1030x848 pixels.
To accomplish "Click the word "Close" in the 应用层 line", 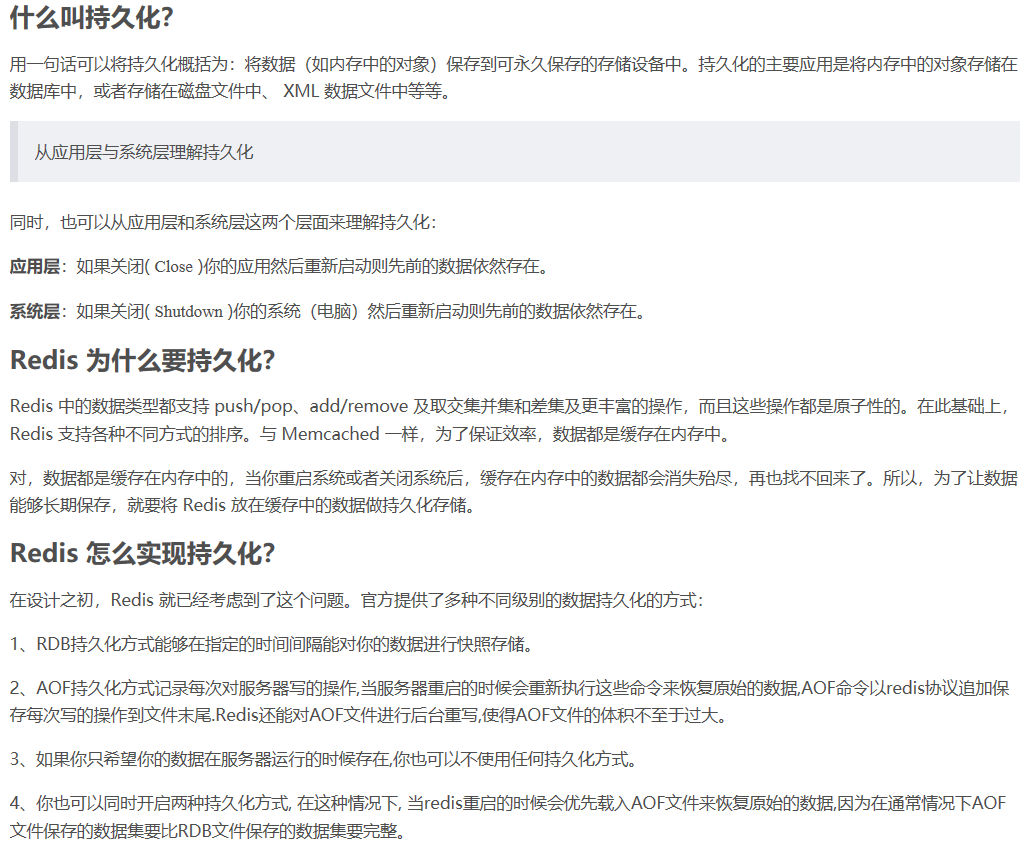I will (x=173, y=267).
